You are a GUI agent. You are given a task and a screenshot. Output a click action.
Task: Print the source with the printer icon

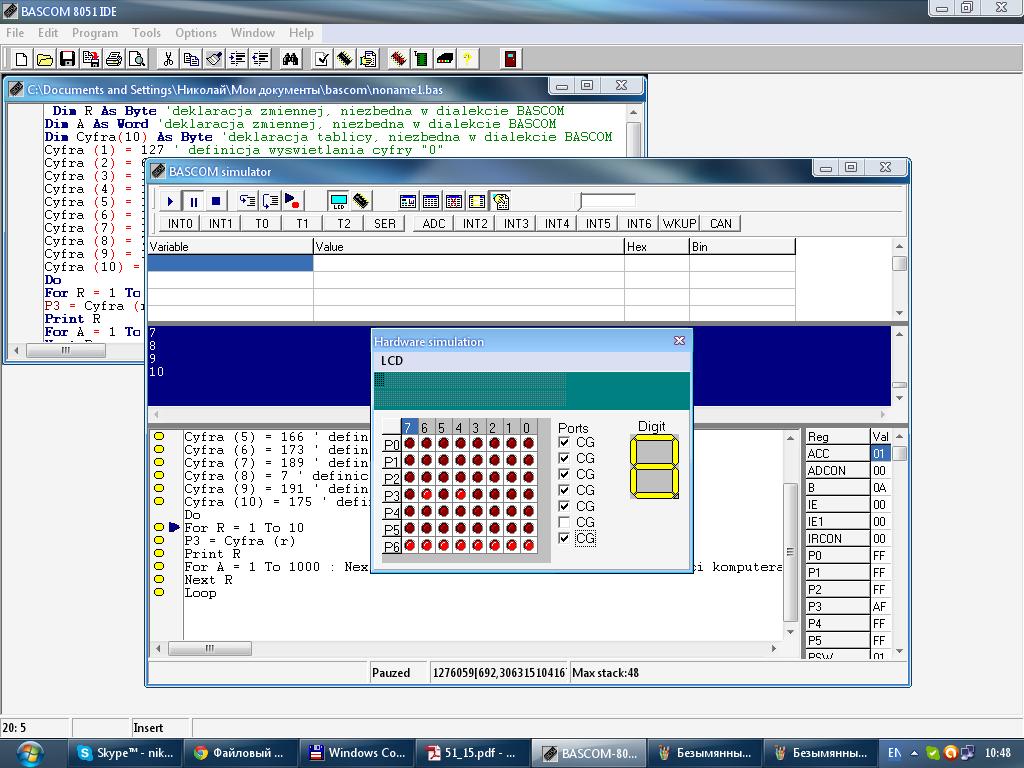(114, 59)
